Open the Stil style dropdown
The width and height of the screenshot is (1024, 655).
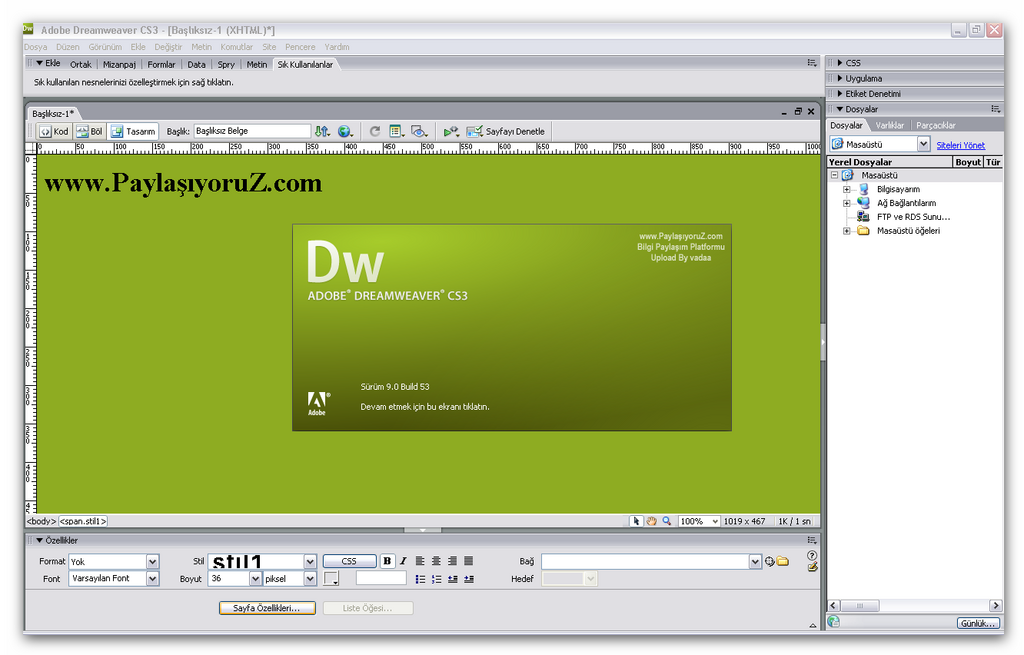click(x=310, y=562)
